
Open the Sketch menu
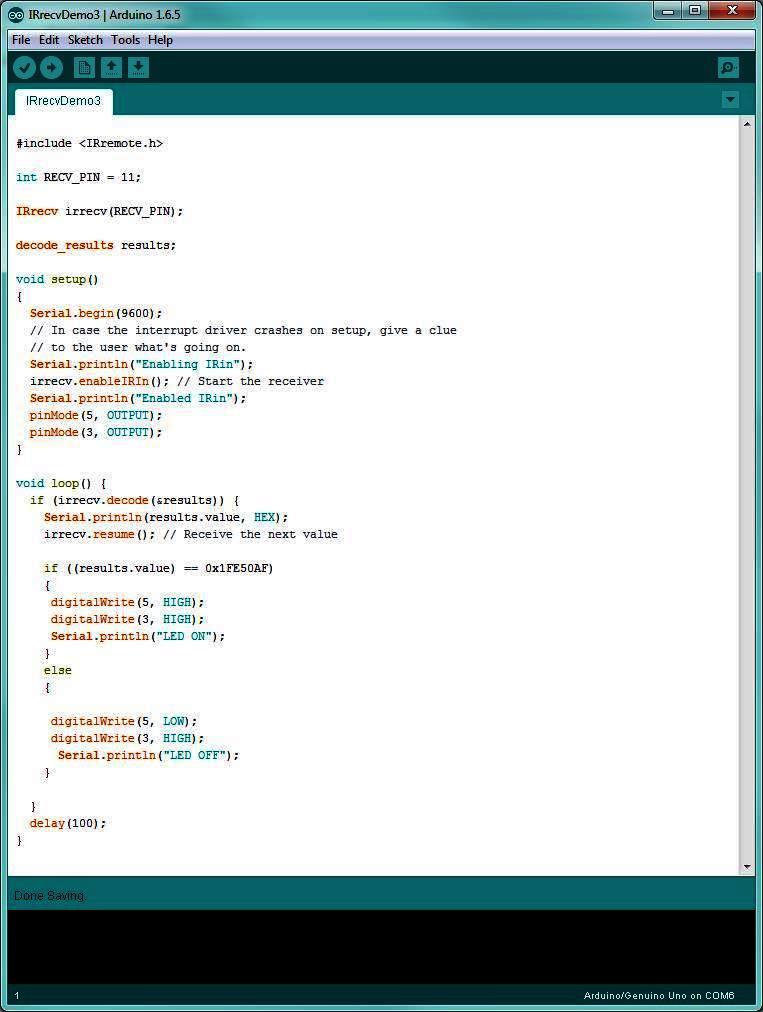pyautogui.click(x=85, y=40)
